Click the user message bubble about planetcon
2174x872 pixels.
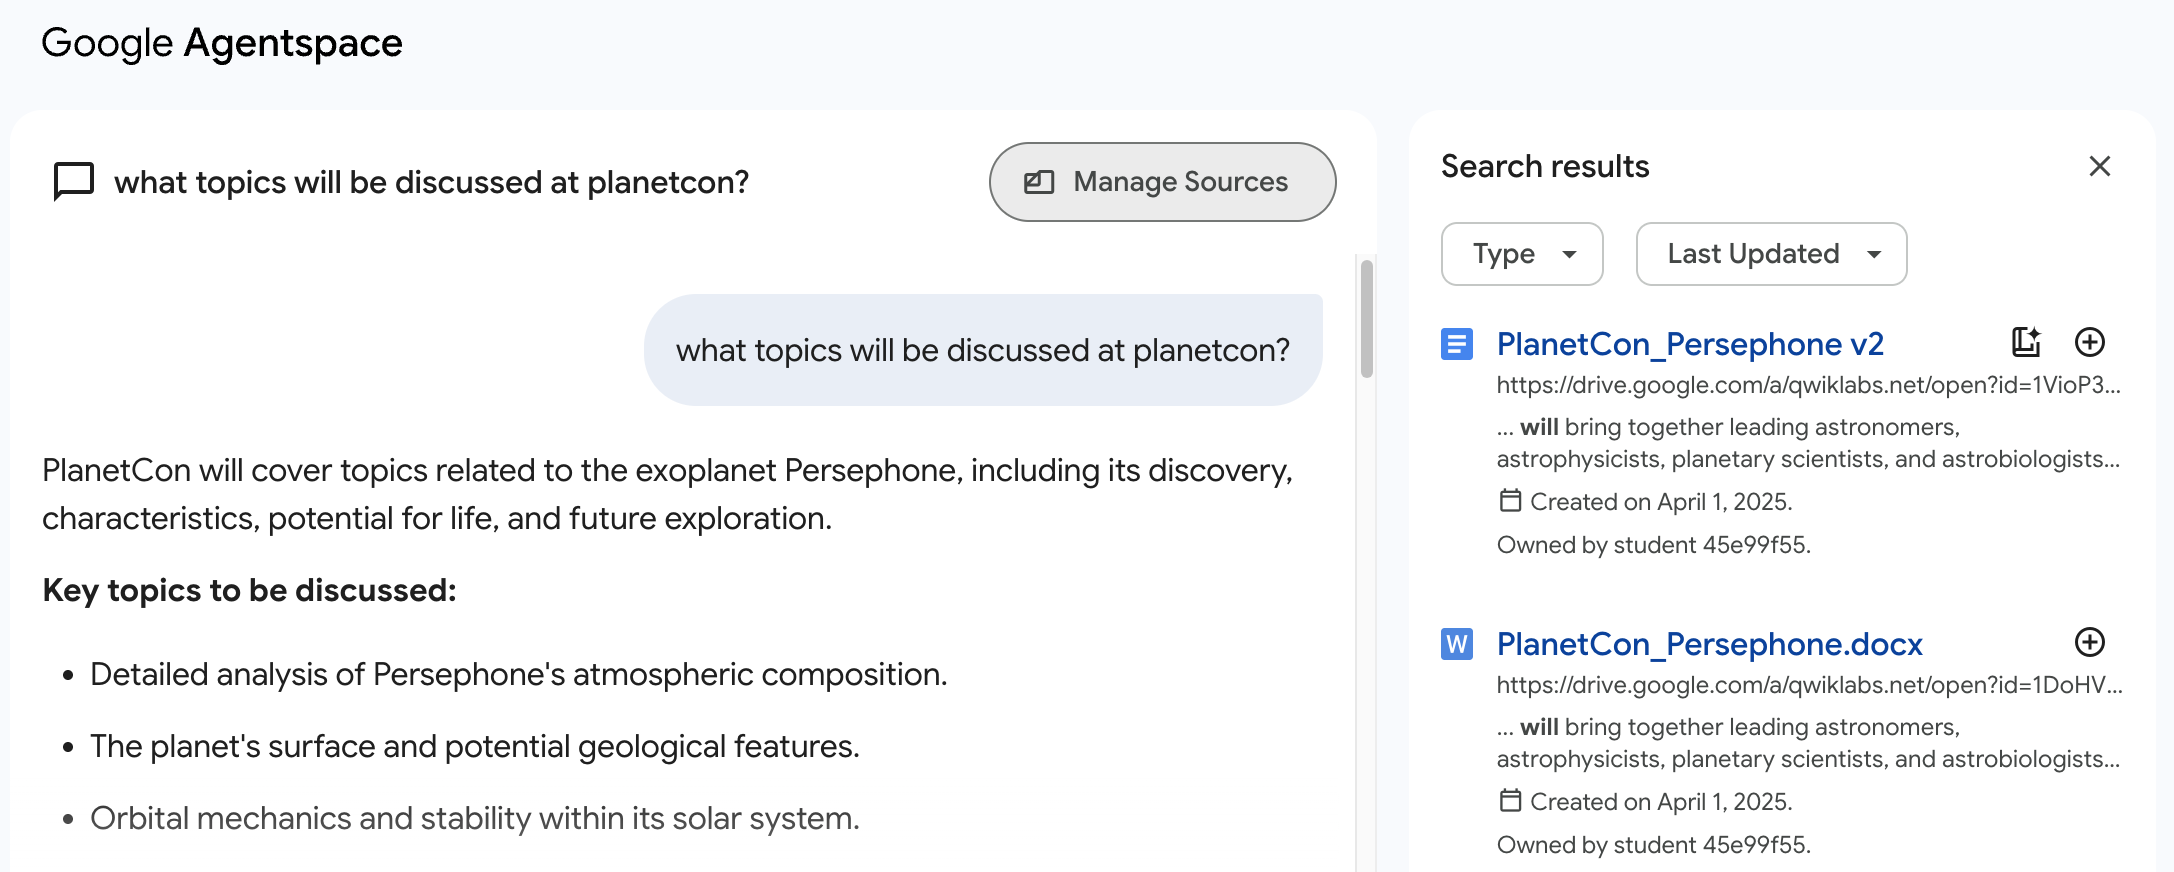(x=983, y=350)
